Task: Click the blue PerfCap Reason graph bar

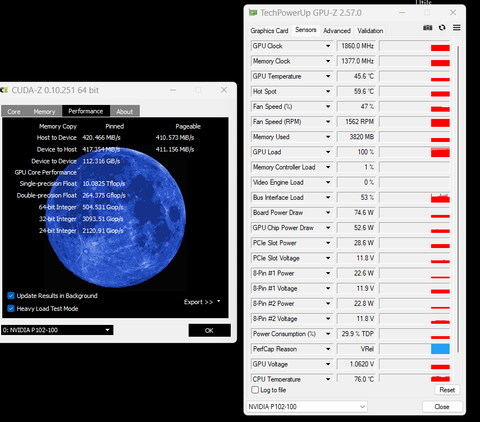Action: (x=440, y=349)
